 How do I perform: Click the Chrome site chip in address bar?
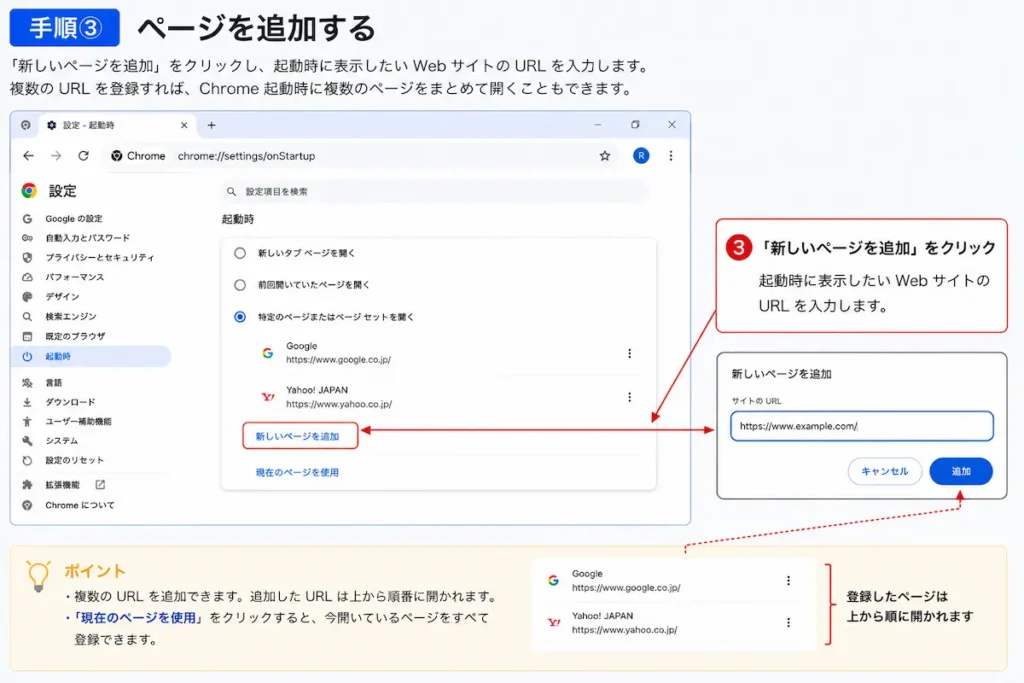(x=138, y=156)
